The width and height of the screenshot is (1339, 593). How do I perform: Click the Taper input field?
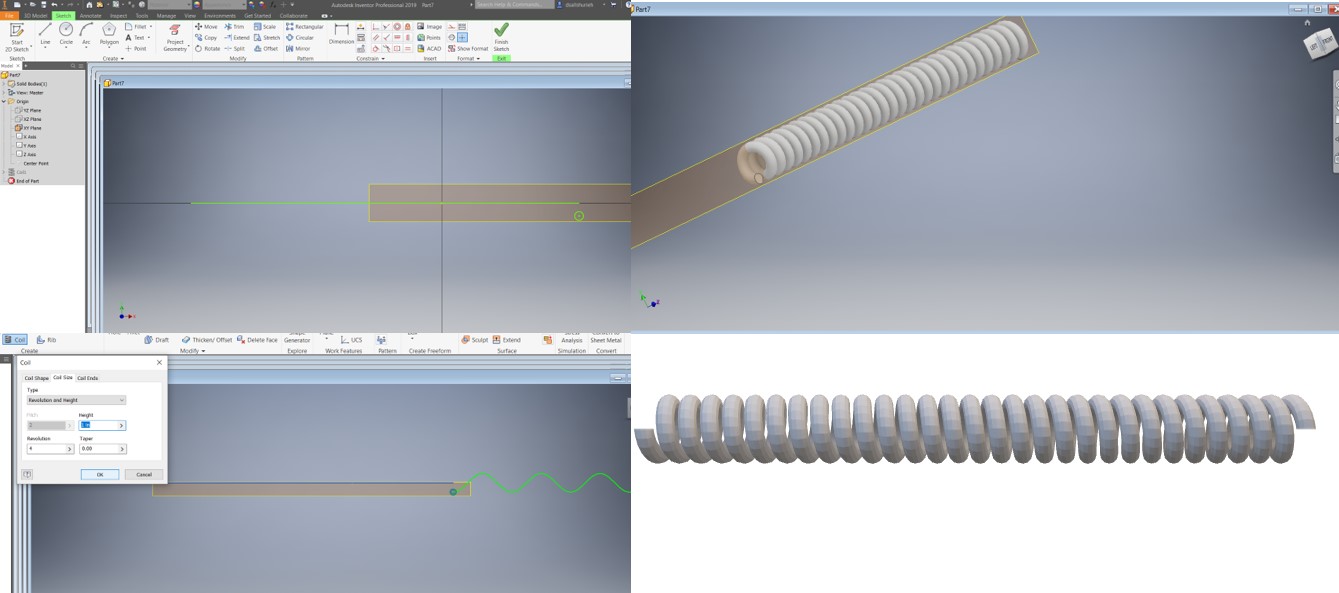(x=102, y=449)
